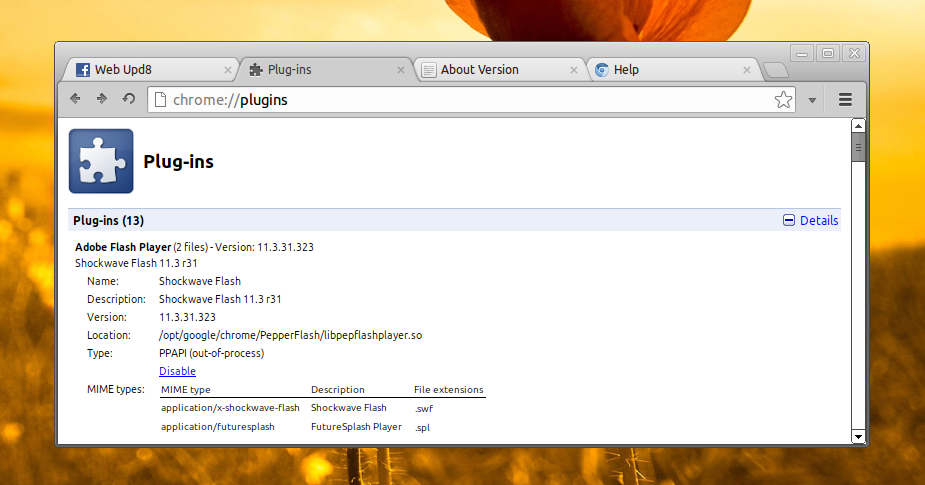Viewport: 925px width, 485px height.
Task: Bookmark this page with the star
Action: (783, 100)
